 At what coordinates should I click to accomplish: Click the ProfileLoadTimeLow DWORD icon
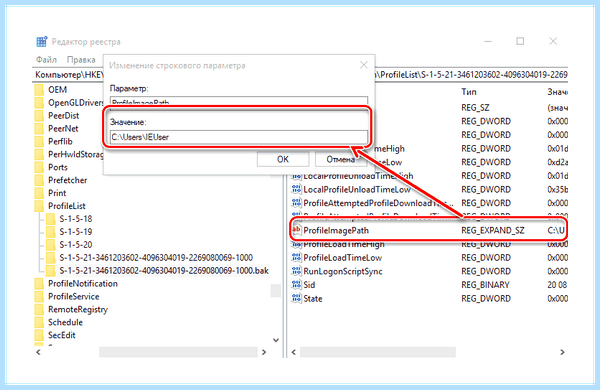point(297,258)
